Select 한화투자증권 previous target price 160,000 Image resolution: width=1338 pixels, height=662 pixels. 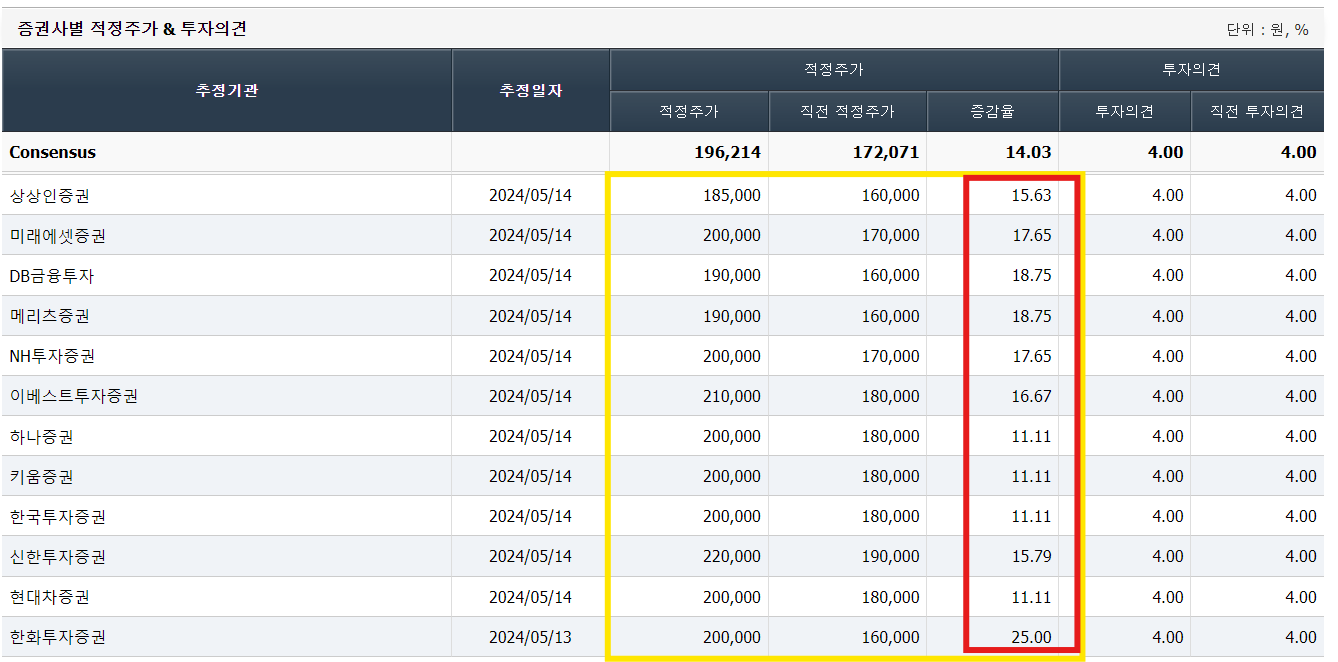[x=890, y=637]
